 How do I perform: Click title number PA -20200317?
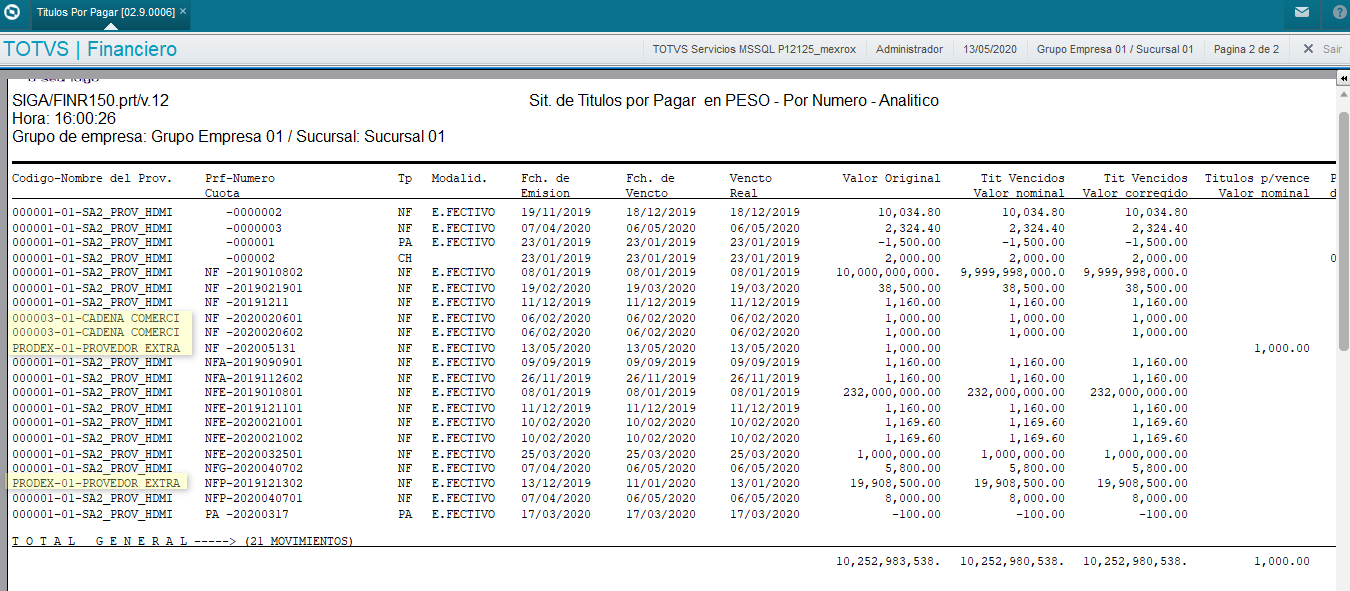click(x=247, y=514)
